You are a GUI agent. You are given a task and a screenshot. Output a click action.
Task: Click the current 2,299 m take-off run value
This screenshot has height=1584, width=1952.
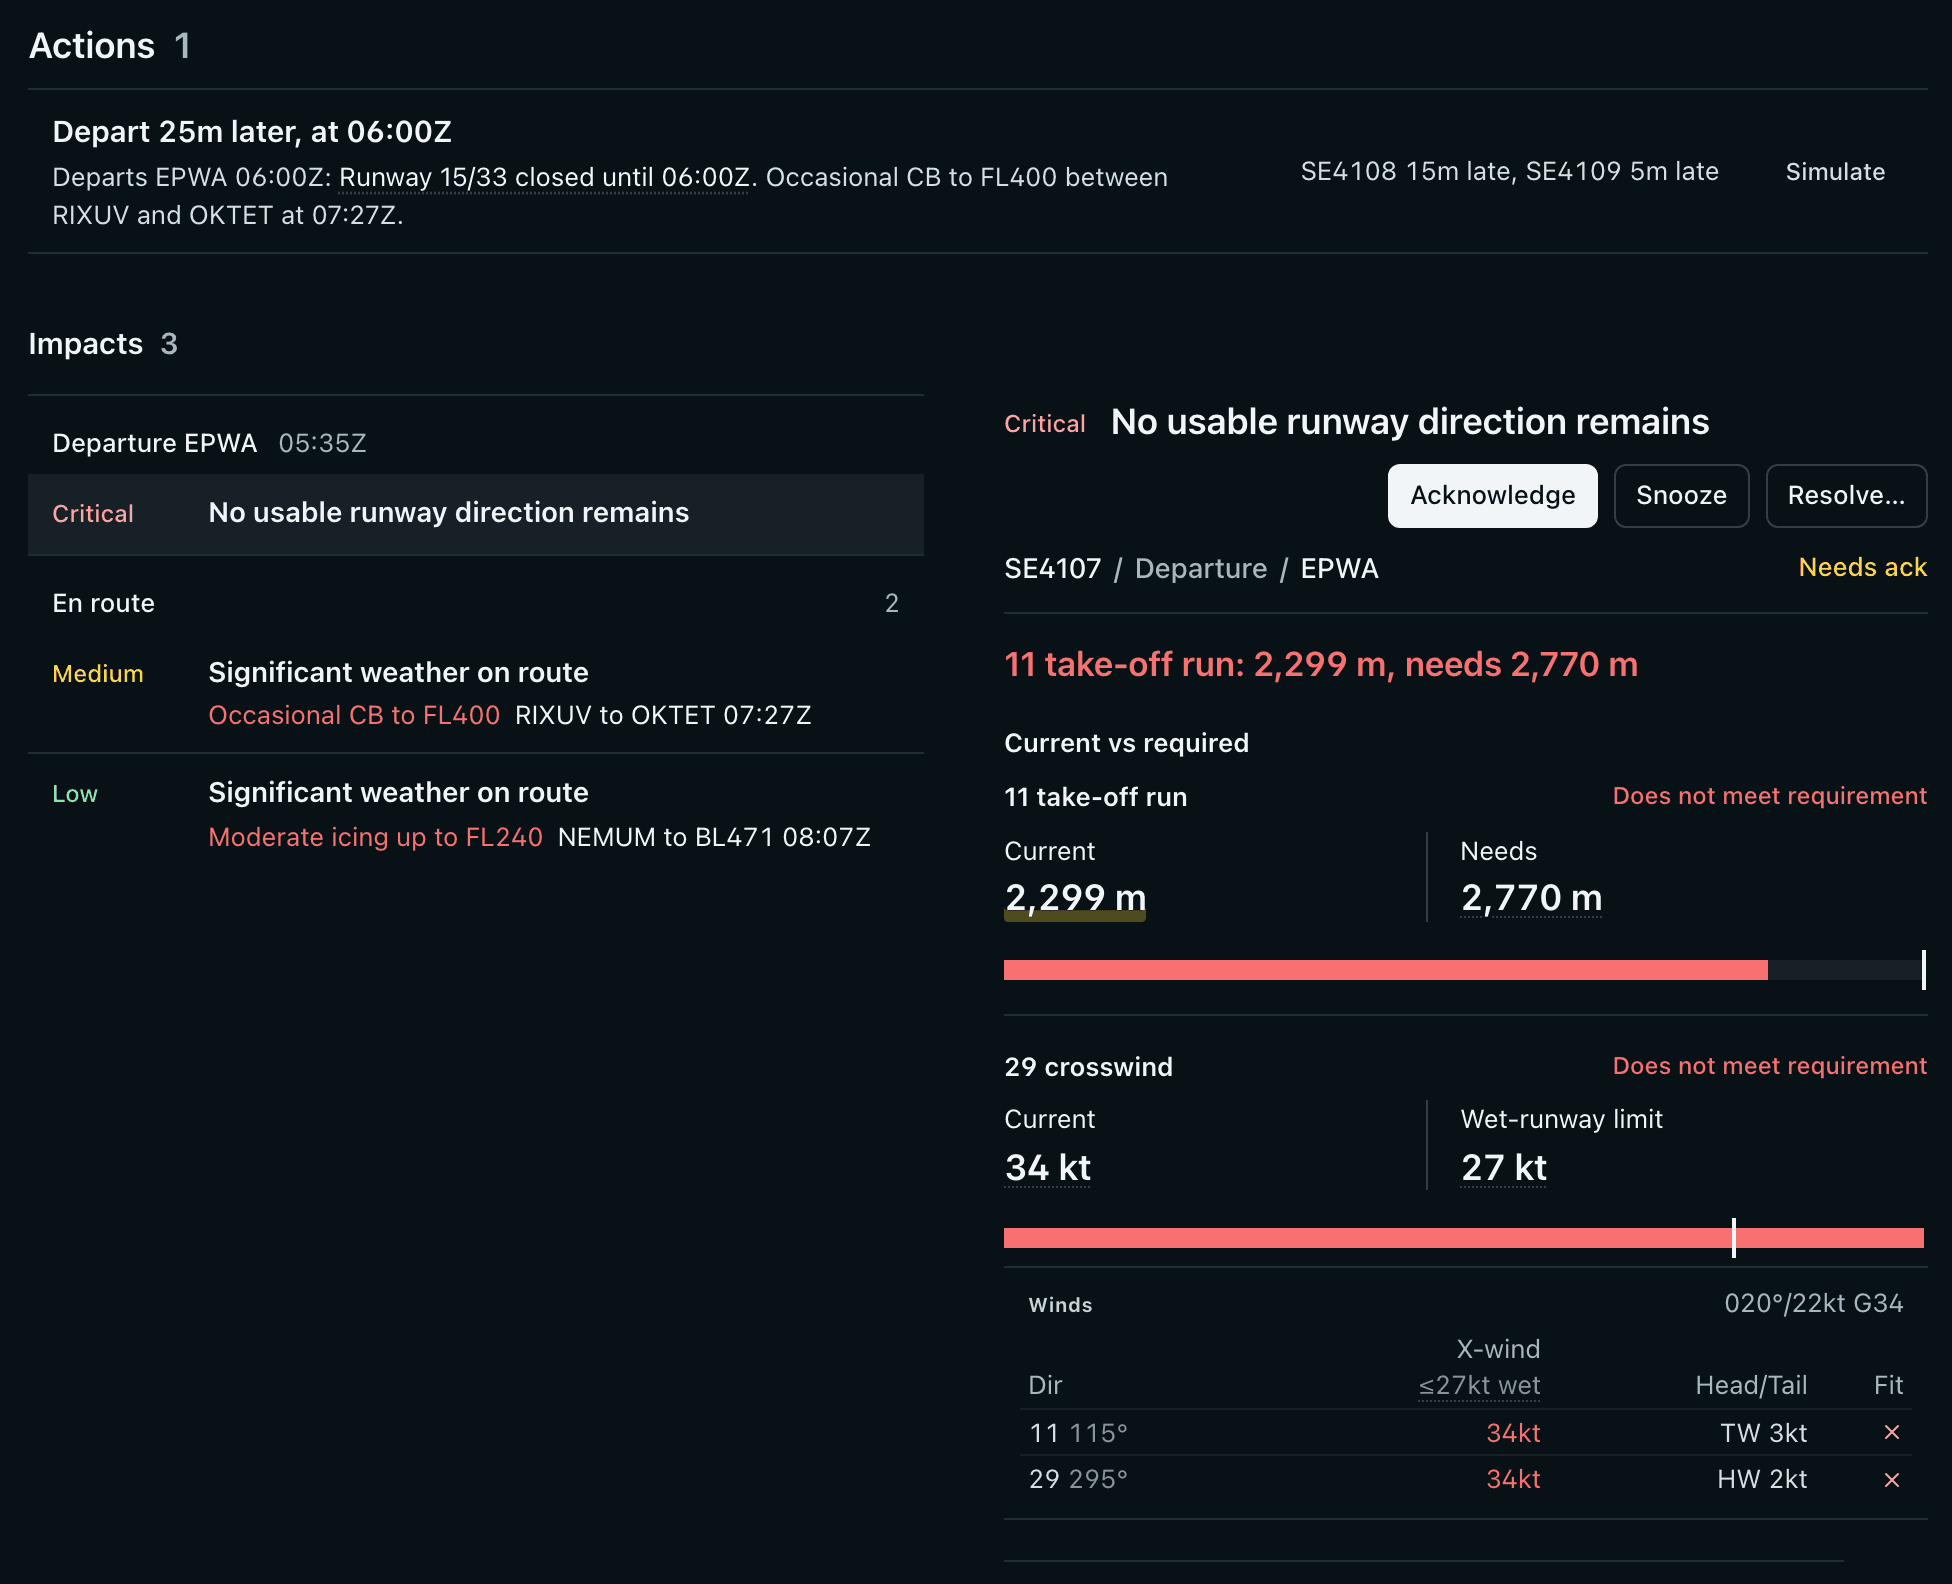point(1075,897)
